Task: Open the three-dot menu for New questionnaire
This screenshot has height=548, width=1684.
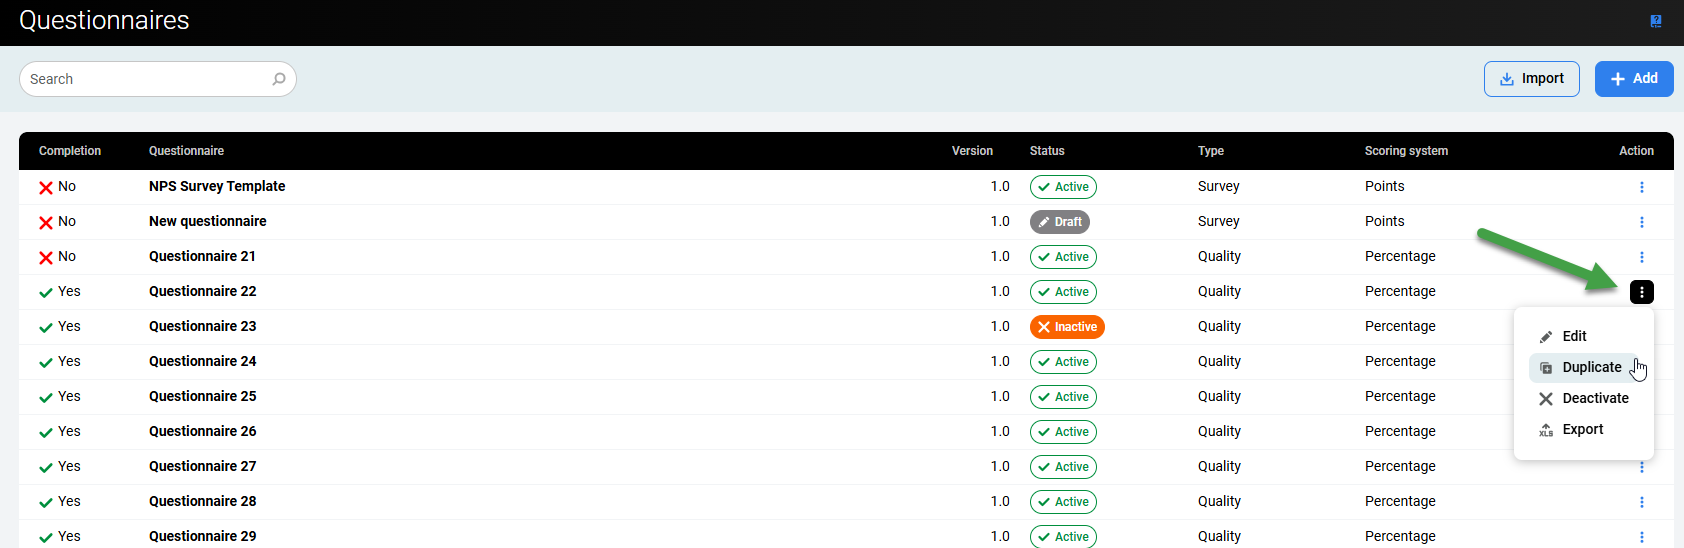Action: (1641, 222)
